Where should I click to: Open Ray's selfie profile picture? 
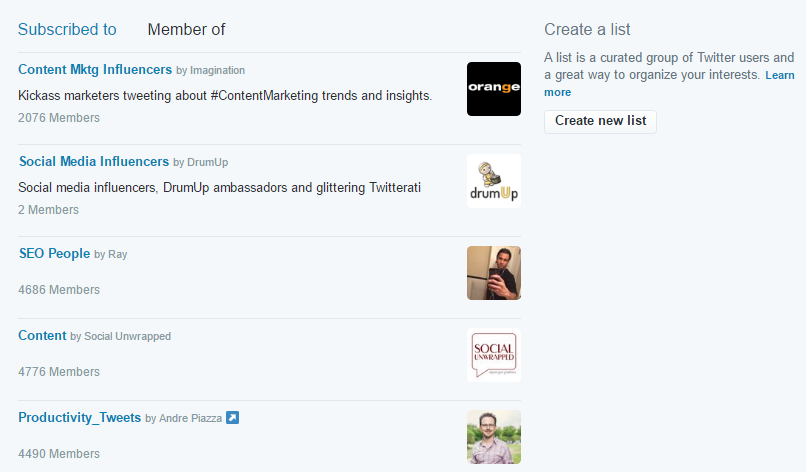tap(493, 273)
